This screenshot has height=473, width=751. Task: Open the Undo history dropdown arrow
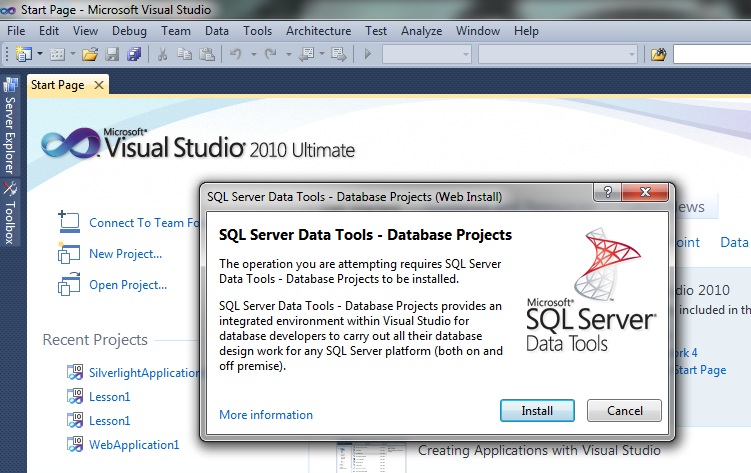[254, 54]
